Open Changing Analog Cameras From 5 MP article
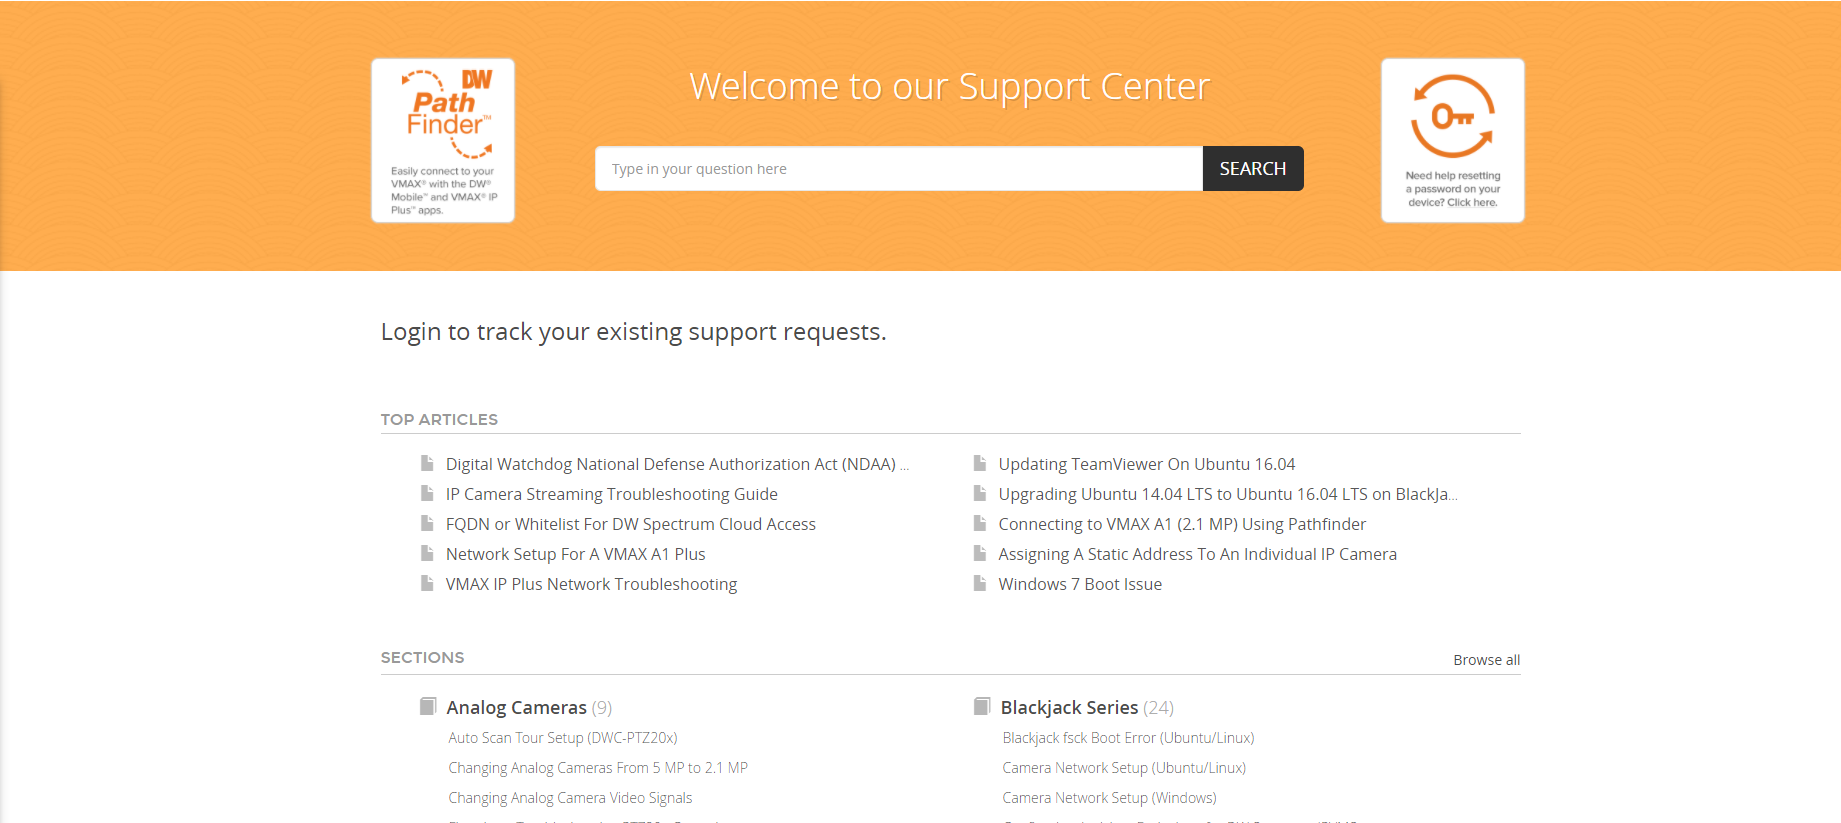The height and width of the screenshot is (823, 1841). [598, 768]
